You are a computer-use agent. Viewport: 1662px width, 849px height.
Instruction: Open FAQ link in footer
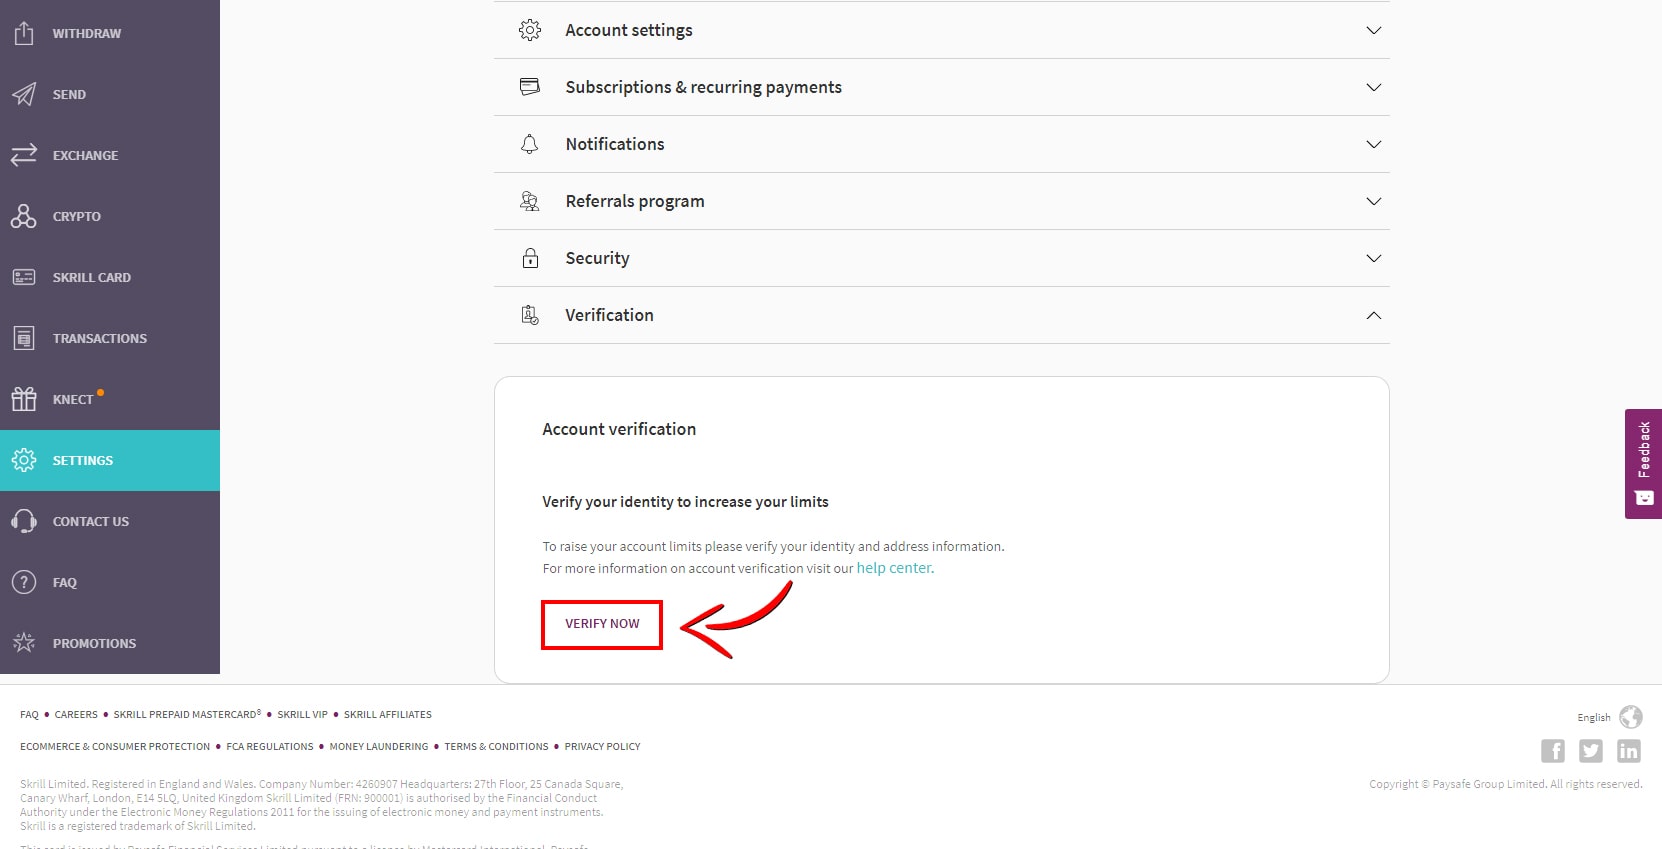coord(29,715)
